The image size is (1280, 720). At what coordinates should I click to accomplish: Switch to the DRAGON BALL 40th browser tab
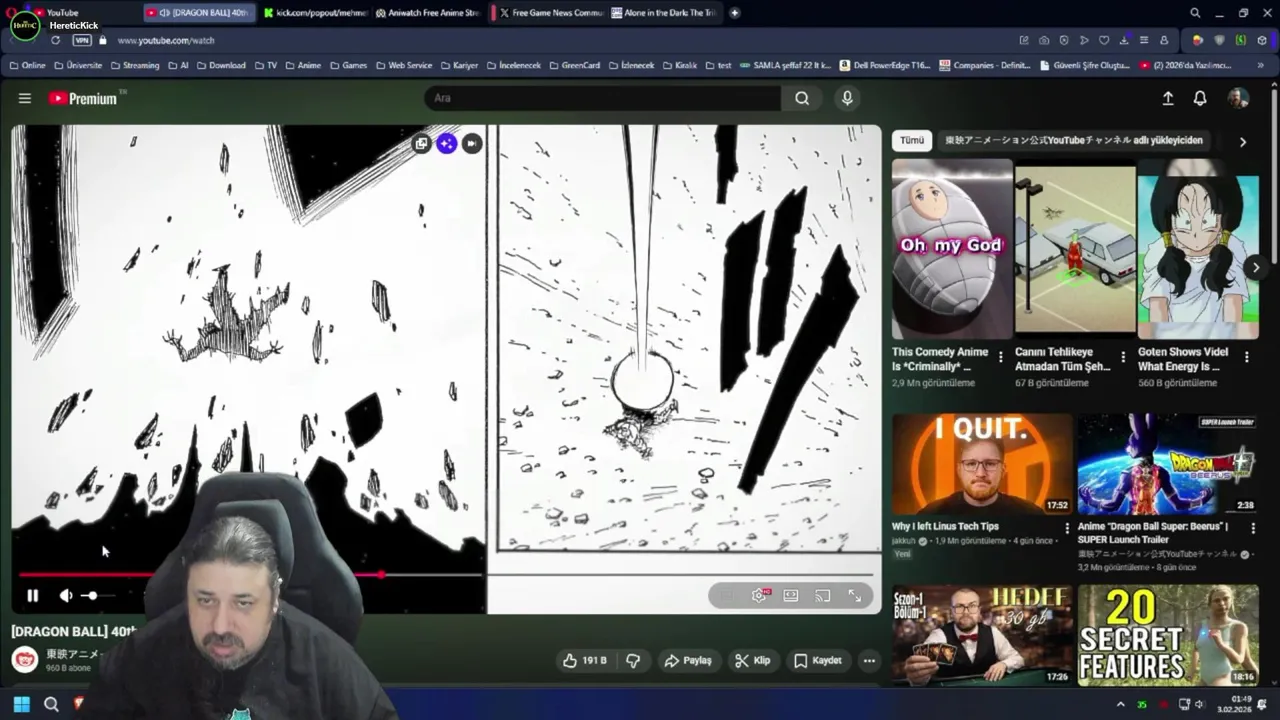point(198,13)
